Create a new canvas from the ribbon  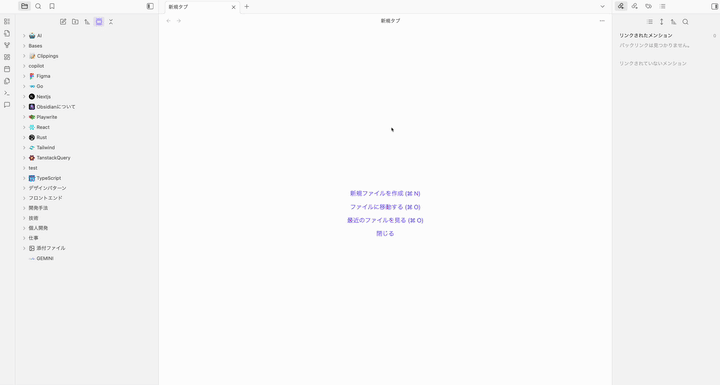click(x=7, y=57)
